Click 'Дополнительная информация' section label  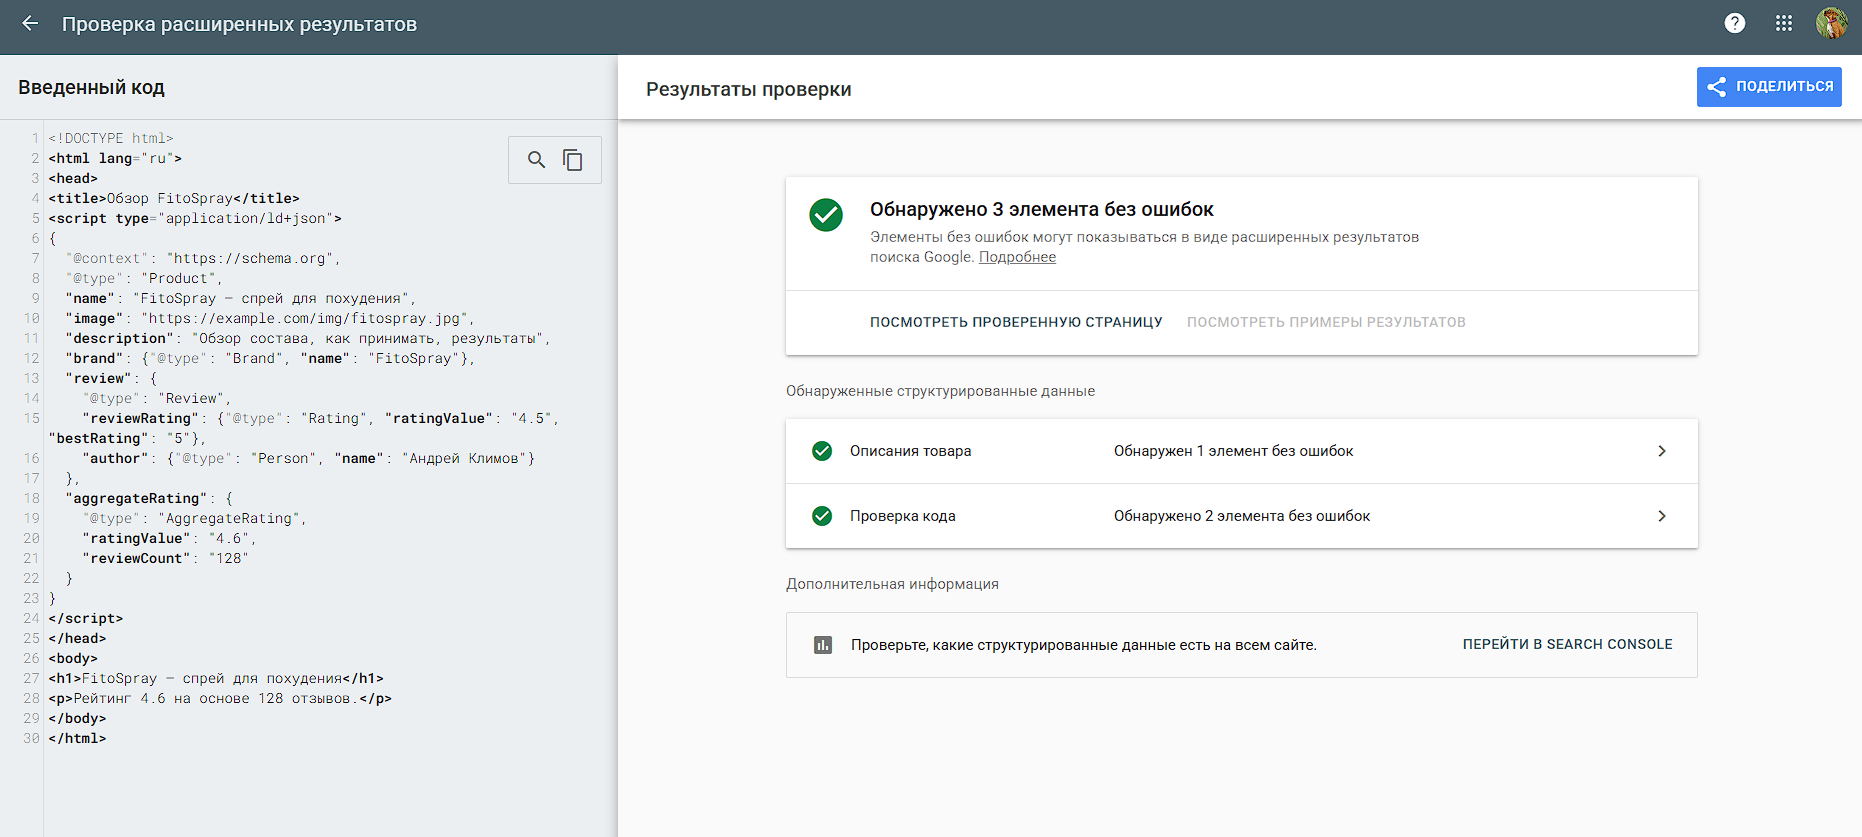coord(892,584)
